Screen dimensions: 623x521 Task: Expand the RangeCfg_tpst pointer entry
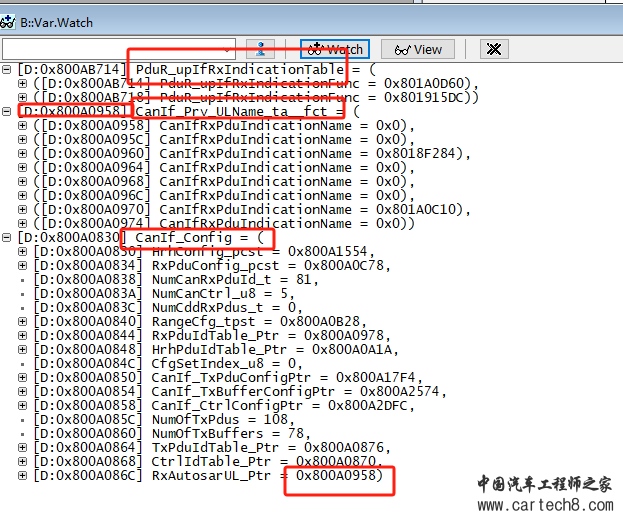tap(23, 321)
